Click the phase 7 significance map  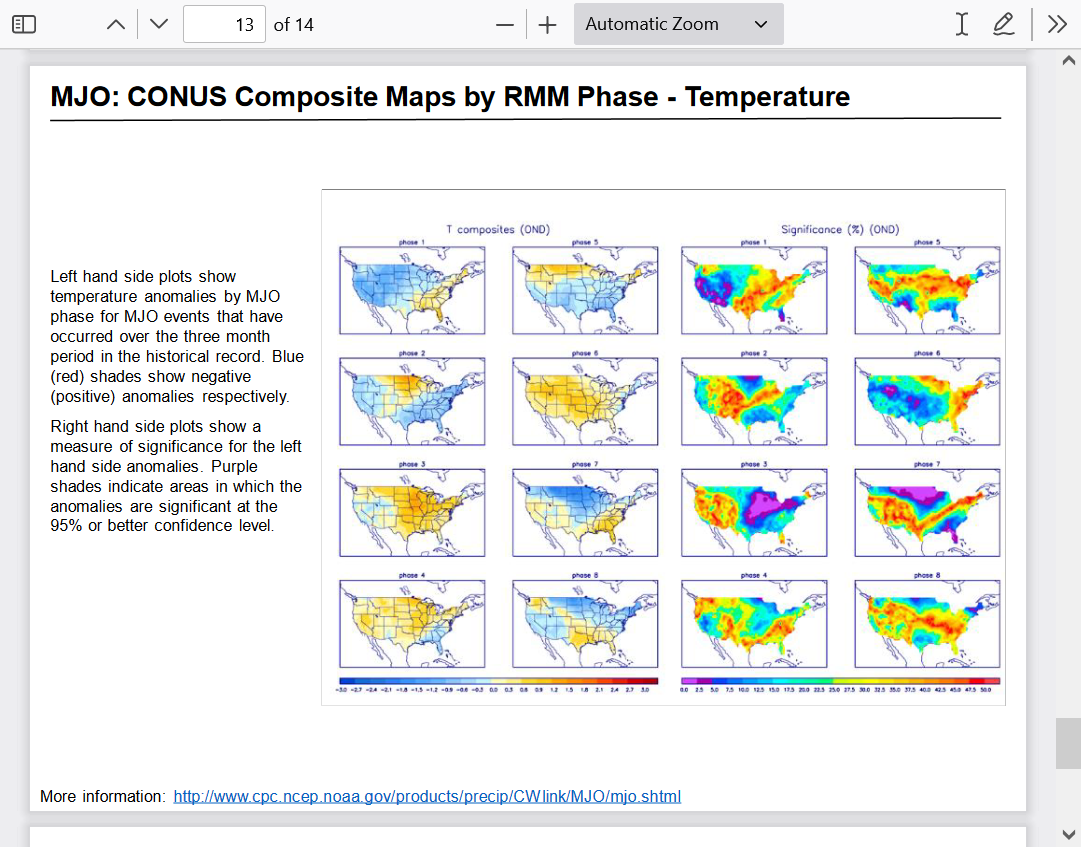point(927,513)
